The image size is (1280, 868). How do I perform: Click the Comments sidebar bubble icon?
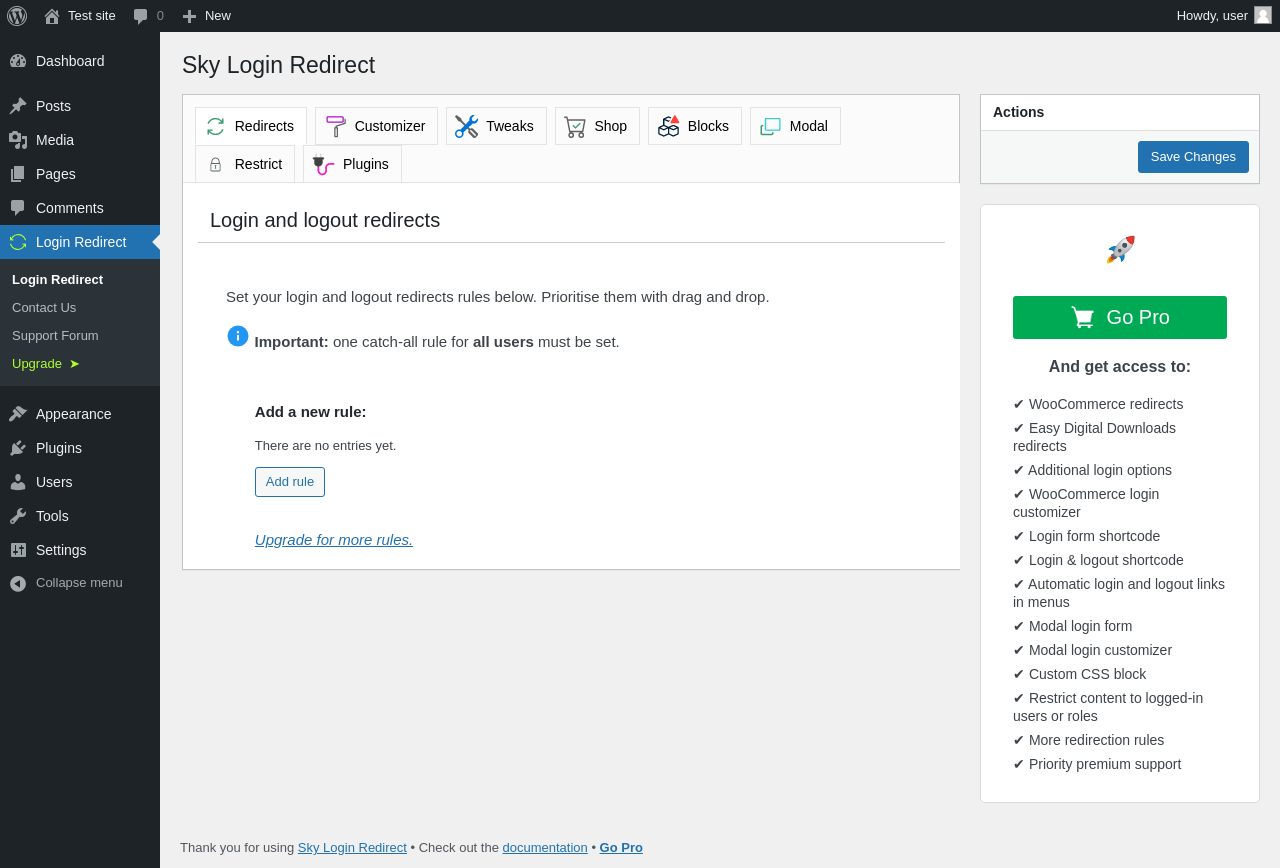coord(18,208)
